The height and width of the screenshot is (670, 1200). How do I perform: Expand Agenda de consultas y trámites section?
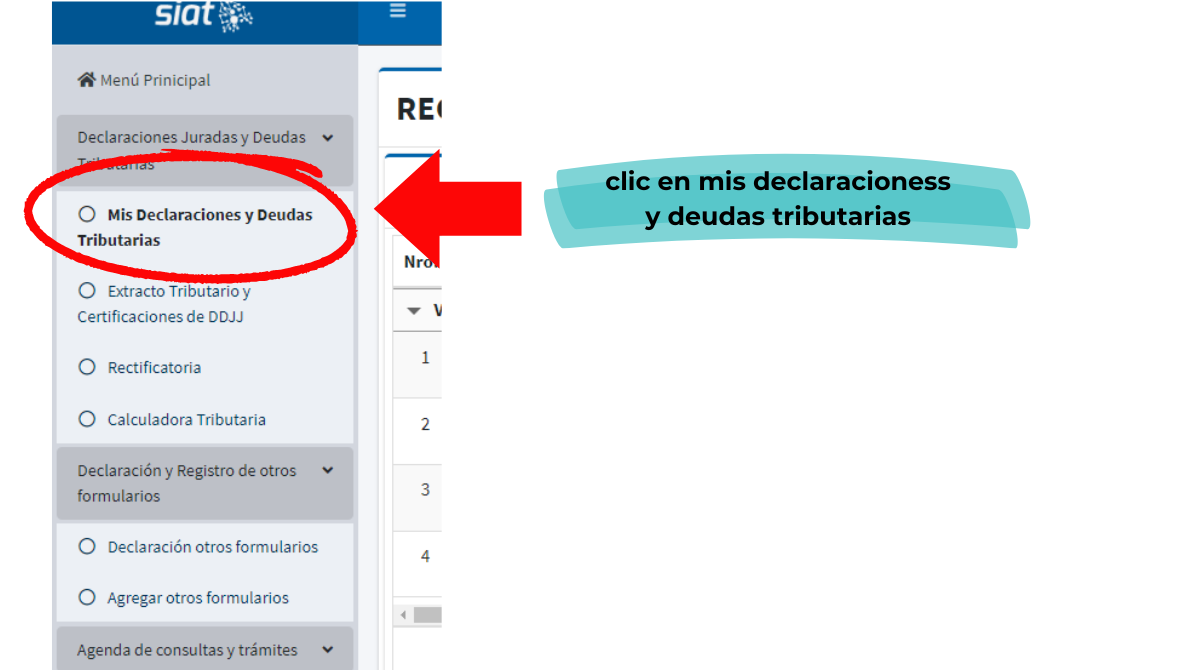(x=205, y=649)
